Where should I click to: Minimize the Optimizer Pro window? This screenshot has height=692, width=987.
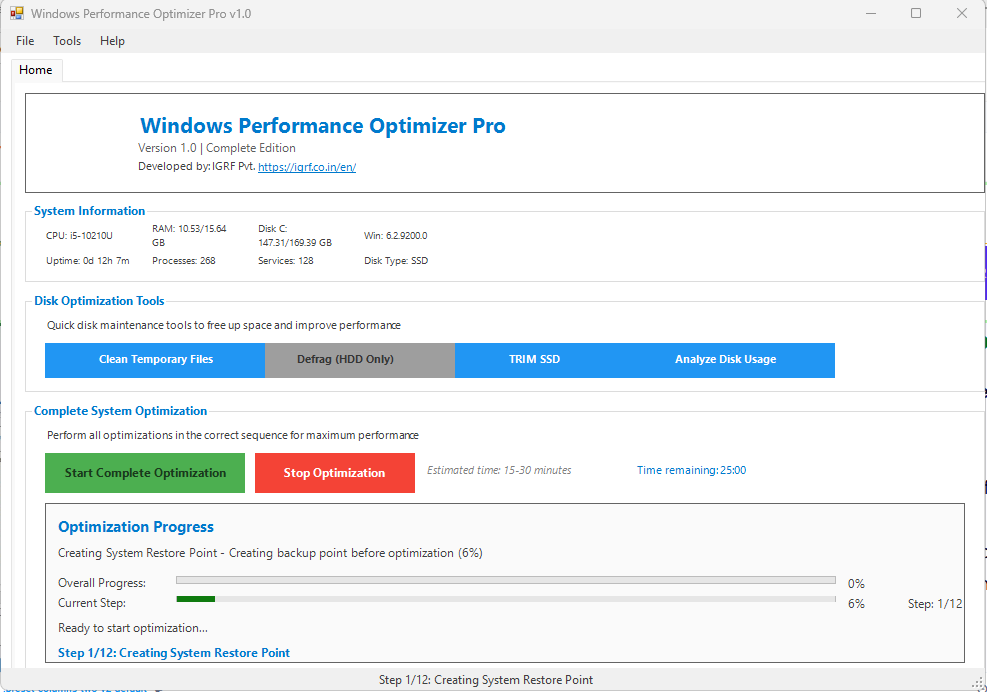(x=870, y=14)
